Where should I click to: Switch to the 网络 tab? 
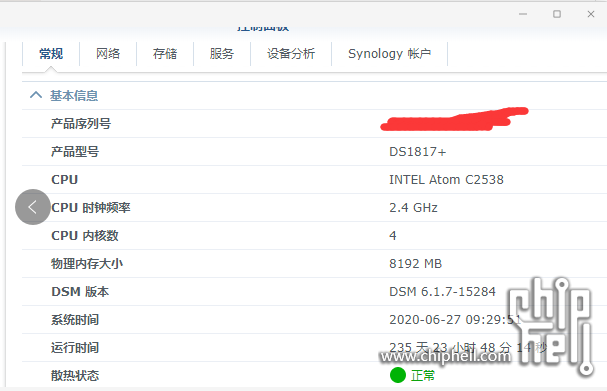pos(108,53)
